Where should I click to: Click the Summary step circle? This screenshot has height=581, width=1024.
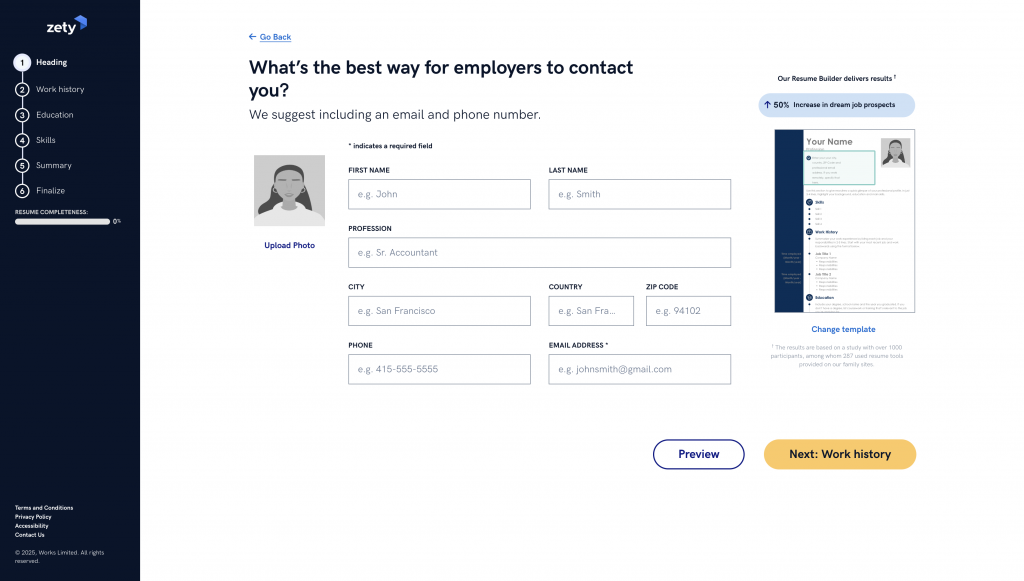[23, 165]
